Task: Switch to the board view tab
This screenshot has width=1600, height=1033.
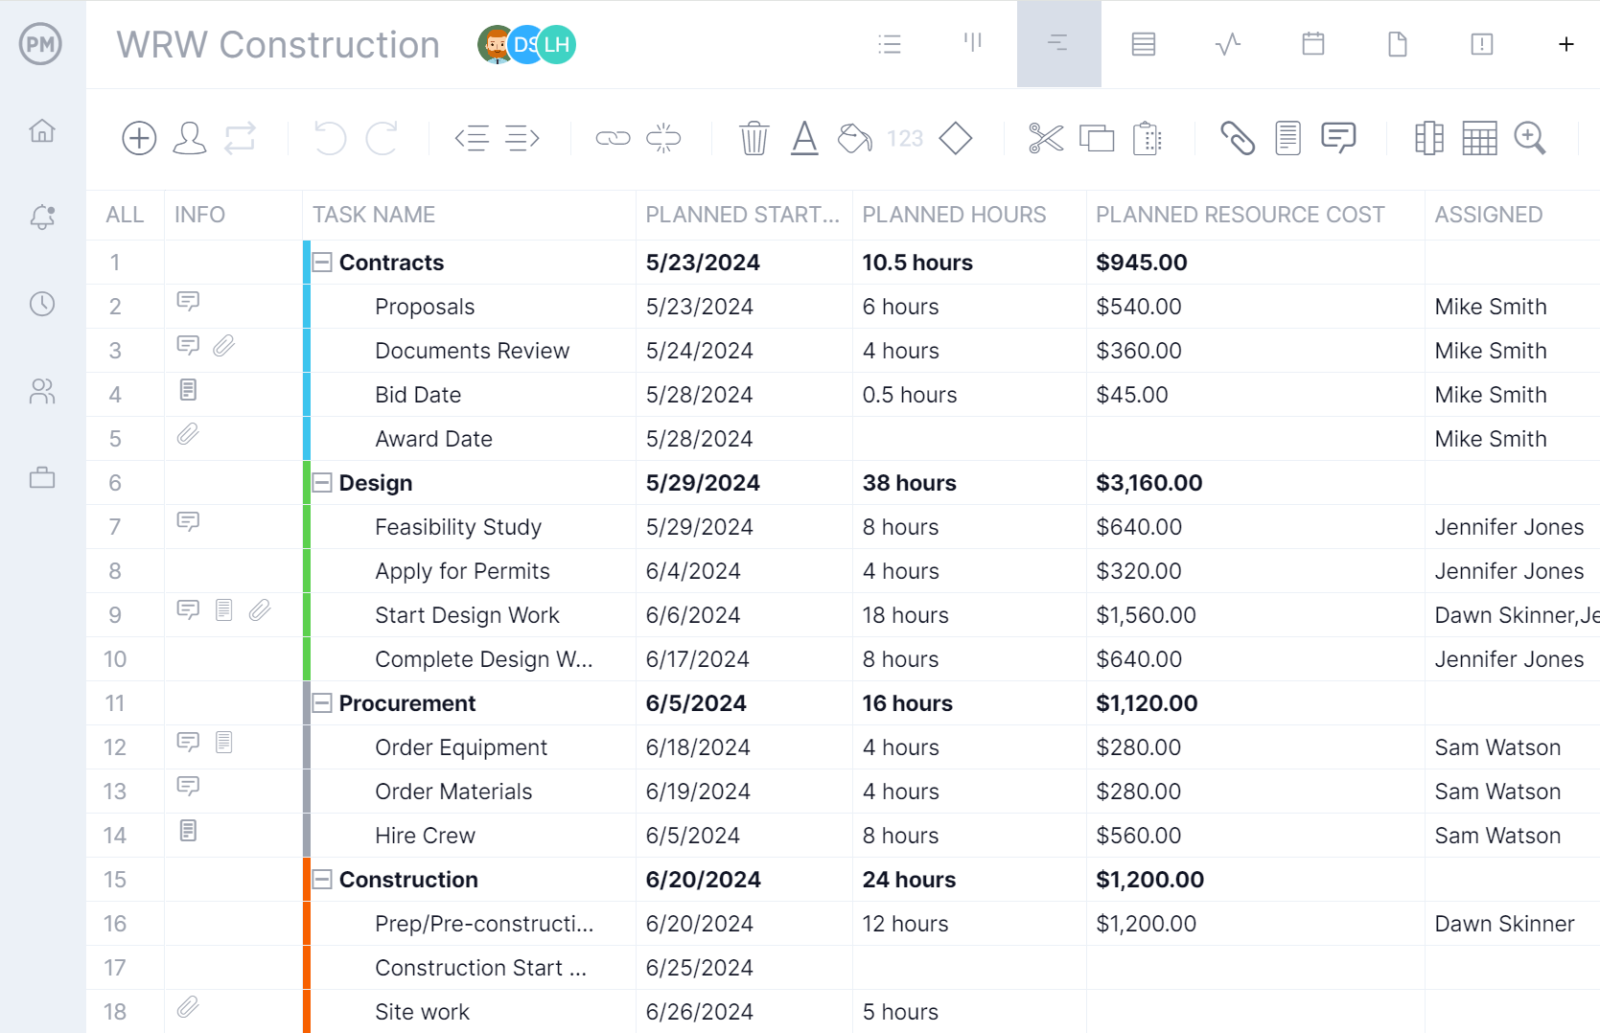Action: (x=973, y=42)
